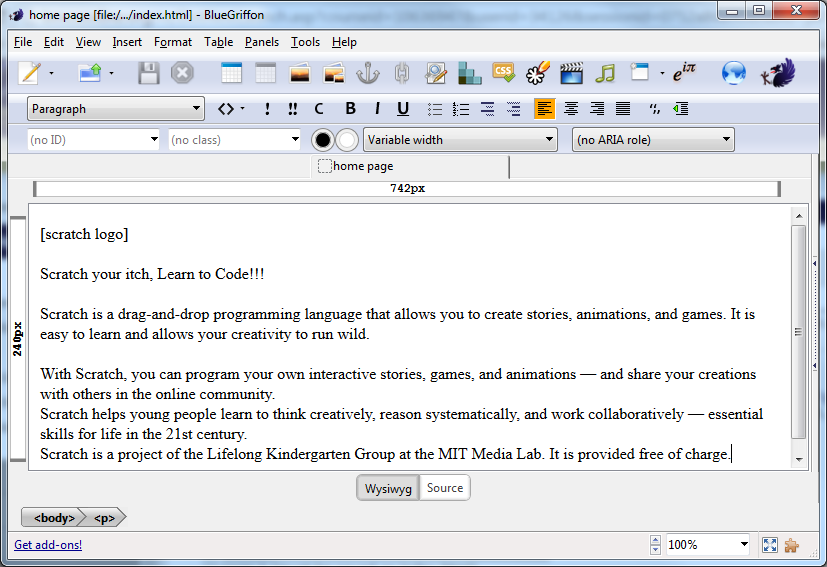This screenshot has width=827, height=567.
Task: Insert an anchor using the anchor icon
Action: click(368, 73)
